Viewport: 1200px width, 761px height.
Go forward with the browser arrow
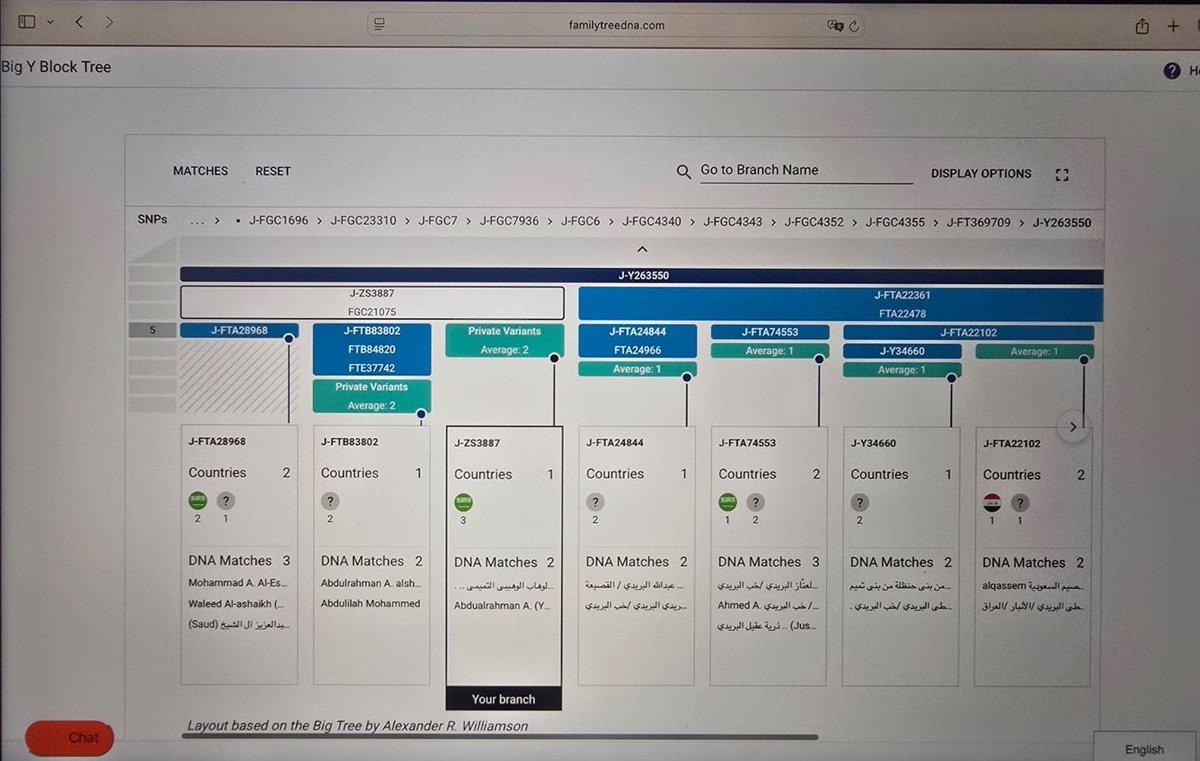pos(109,22)
